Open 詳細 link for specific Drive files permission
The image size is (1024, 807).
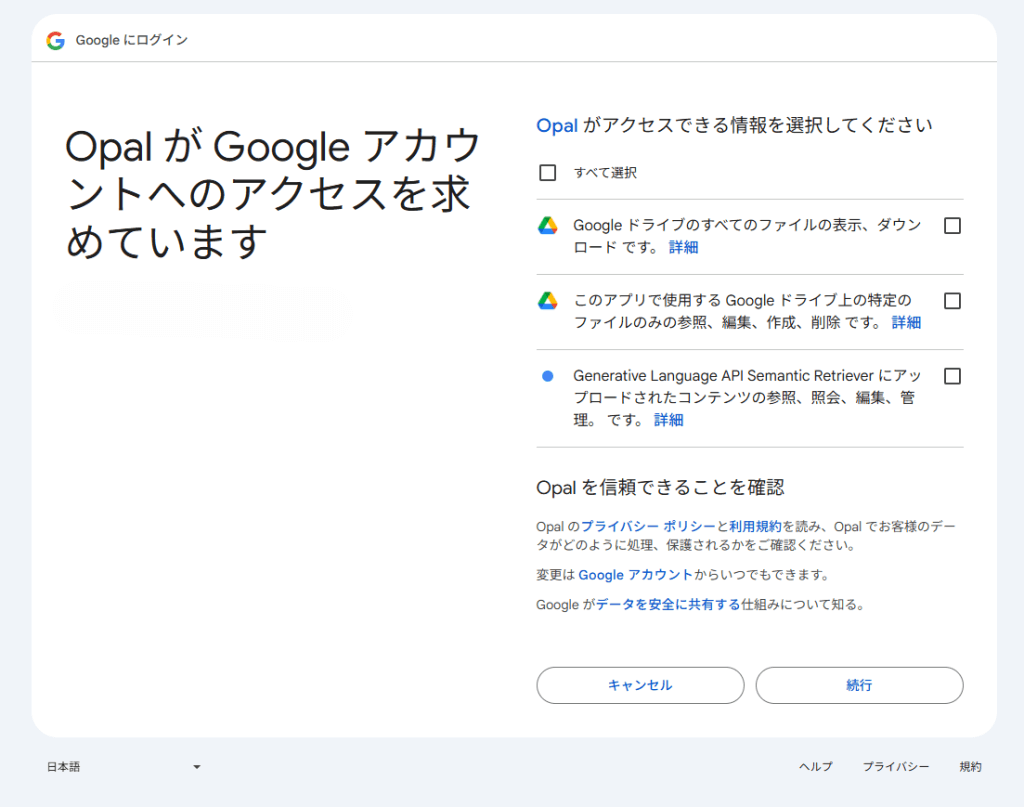(906, 323)
